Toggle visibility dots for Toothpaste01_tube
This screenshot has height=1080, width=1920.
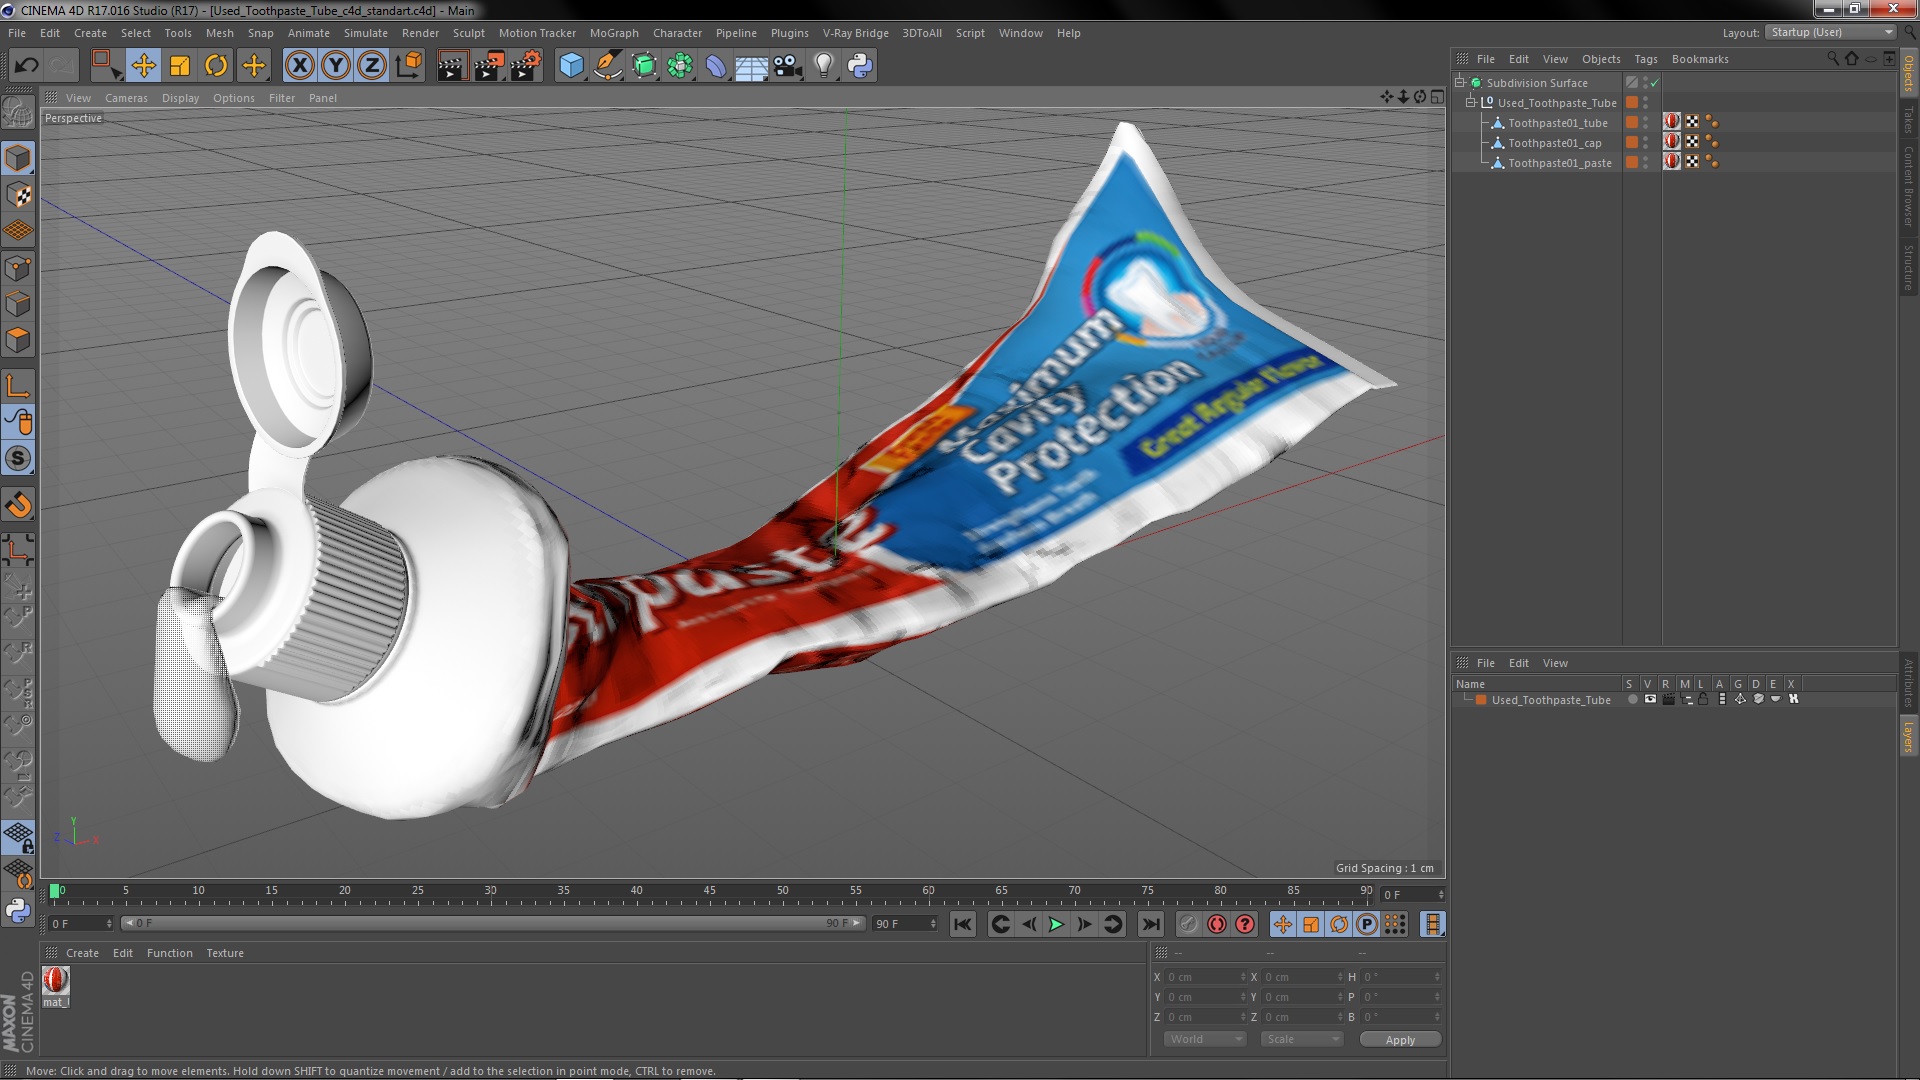click(x=1646, y=122)
